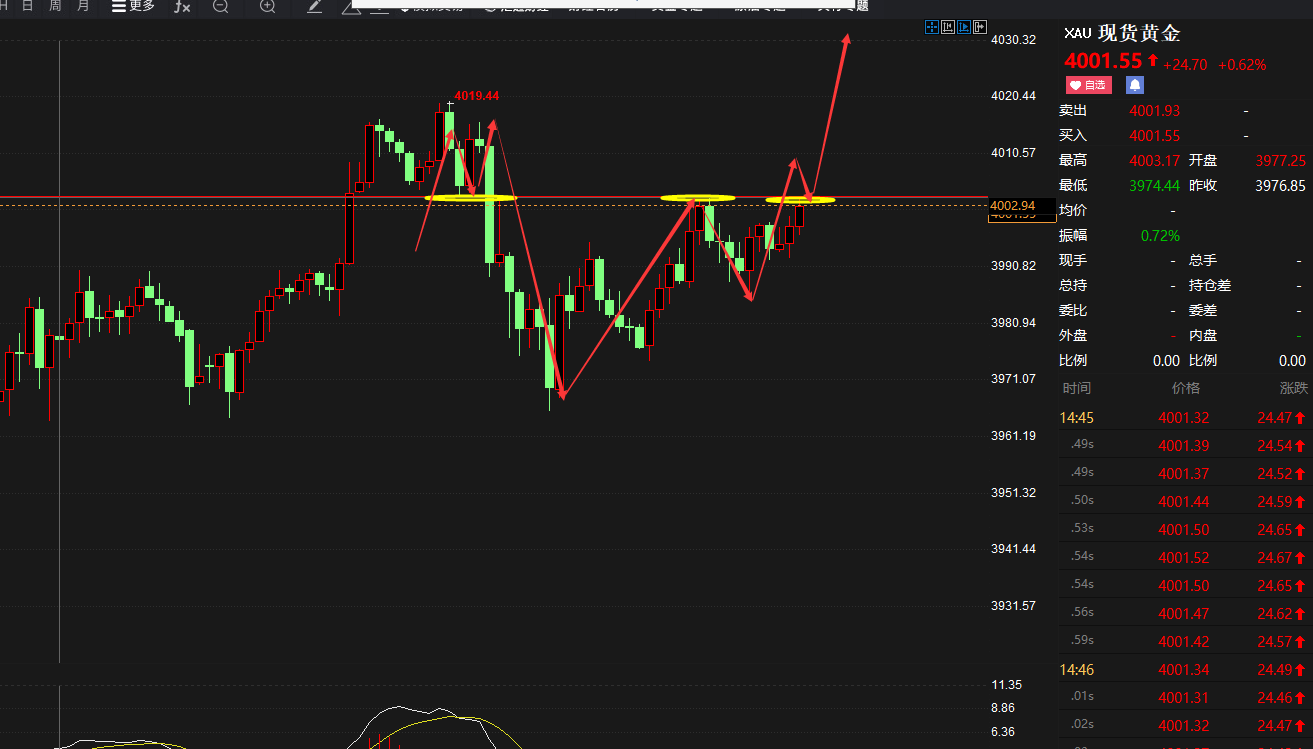
Task: Open the 更多 periods menu
Action: [133, 6]
